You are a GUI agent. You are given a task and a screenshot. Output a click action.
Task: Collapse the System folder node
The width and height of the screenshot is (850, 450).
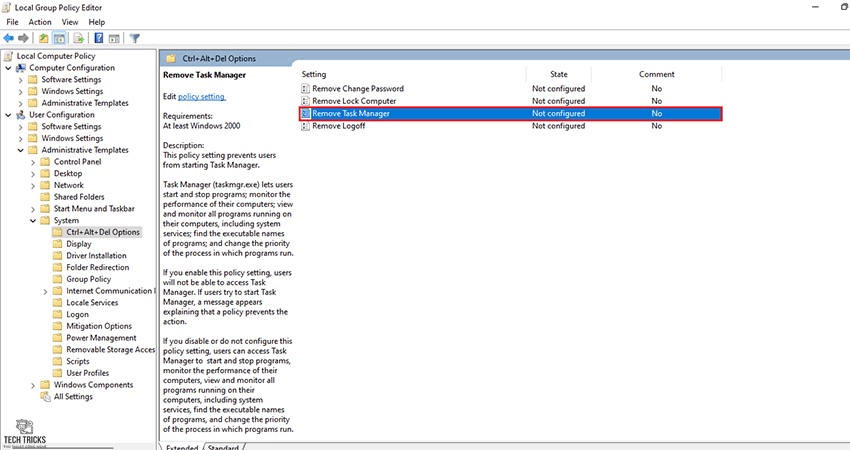33,221
